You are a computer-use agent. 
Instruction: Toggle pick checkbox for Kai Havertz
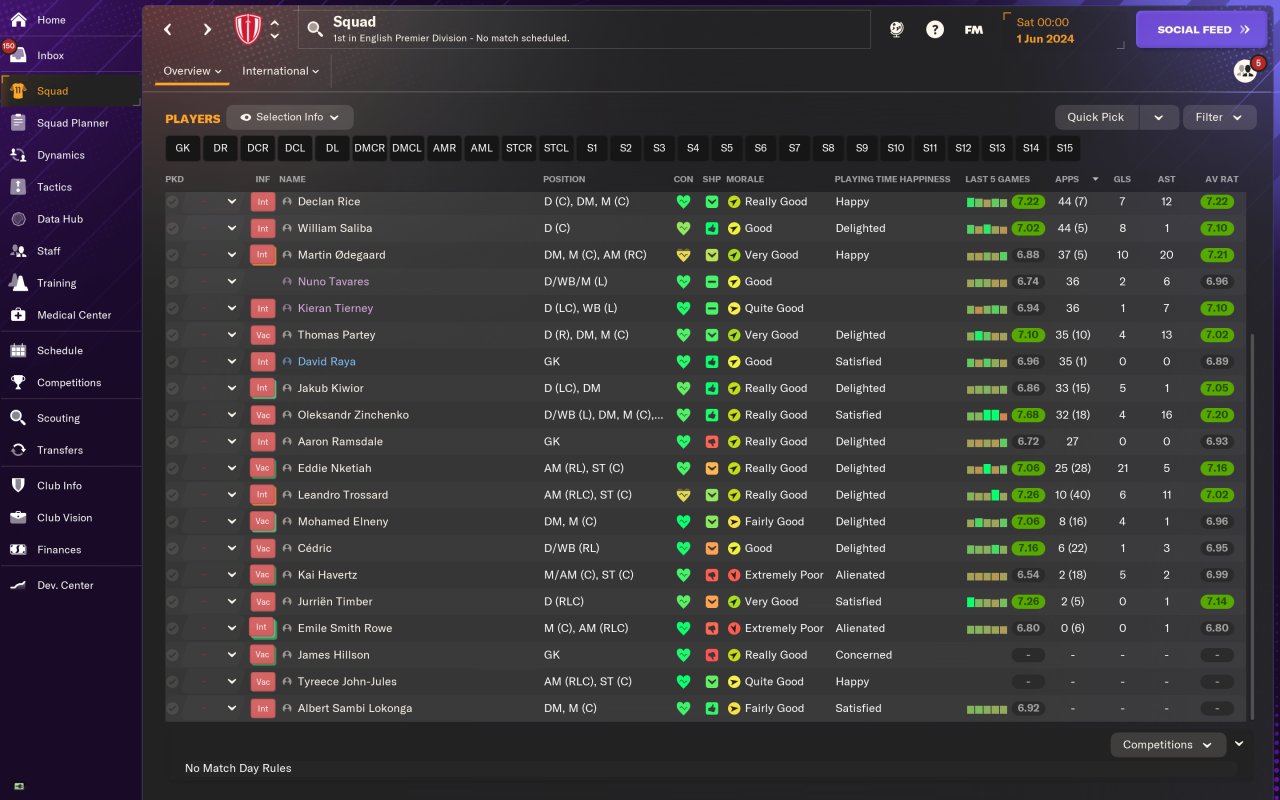click(x=172, y=575)
